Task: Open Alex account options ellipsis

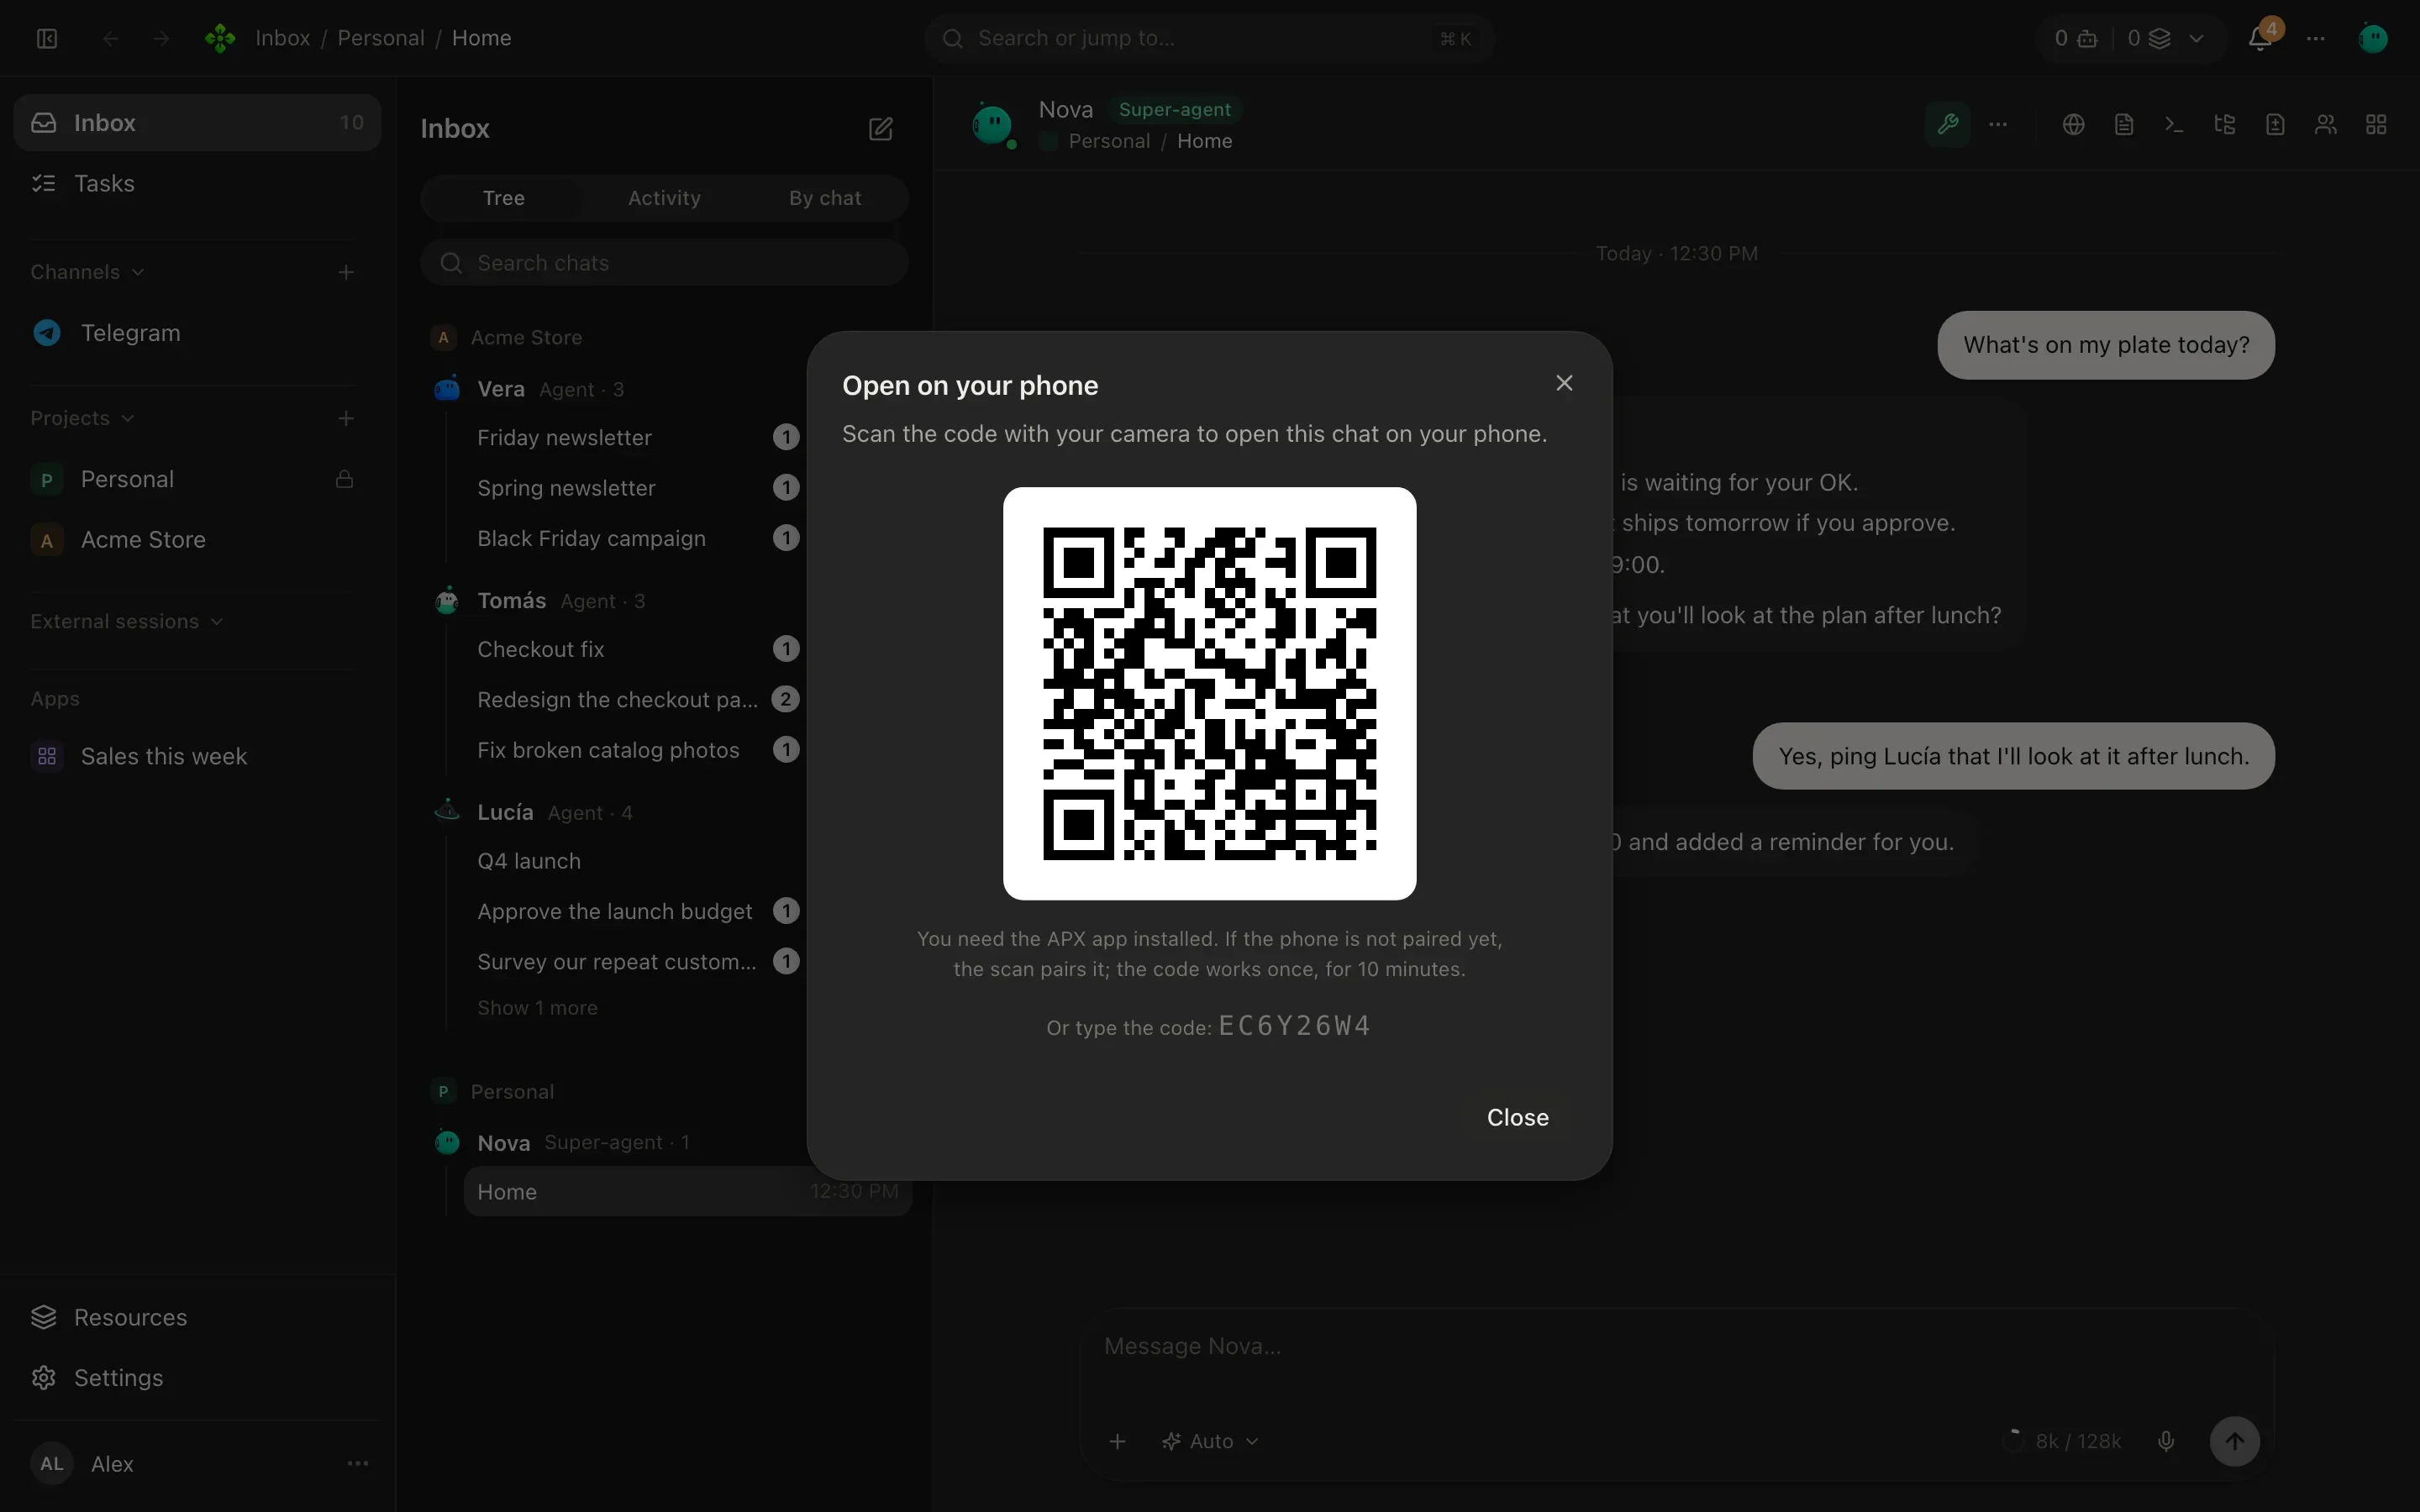Action: click(357, 1463)
